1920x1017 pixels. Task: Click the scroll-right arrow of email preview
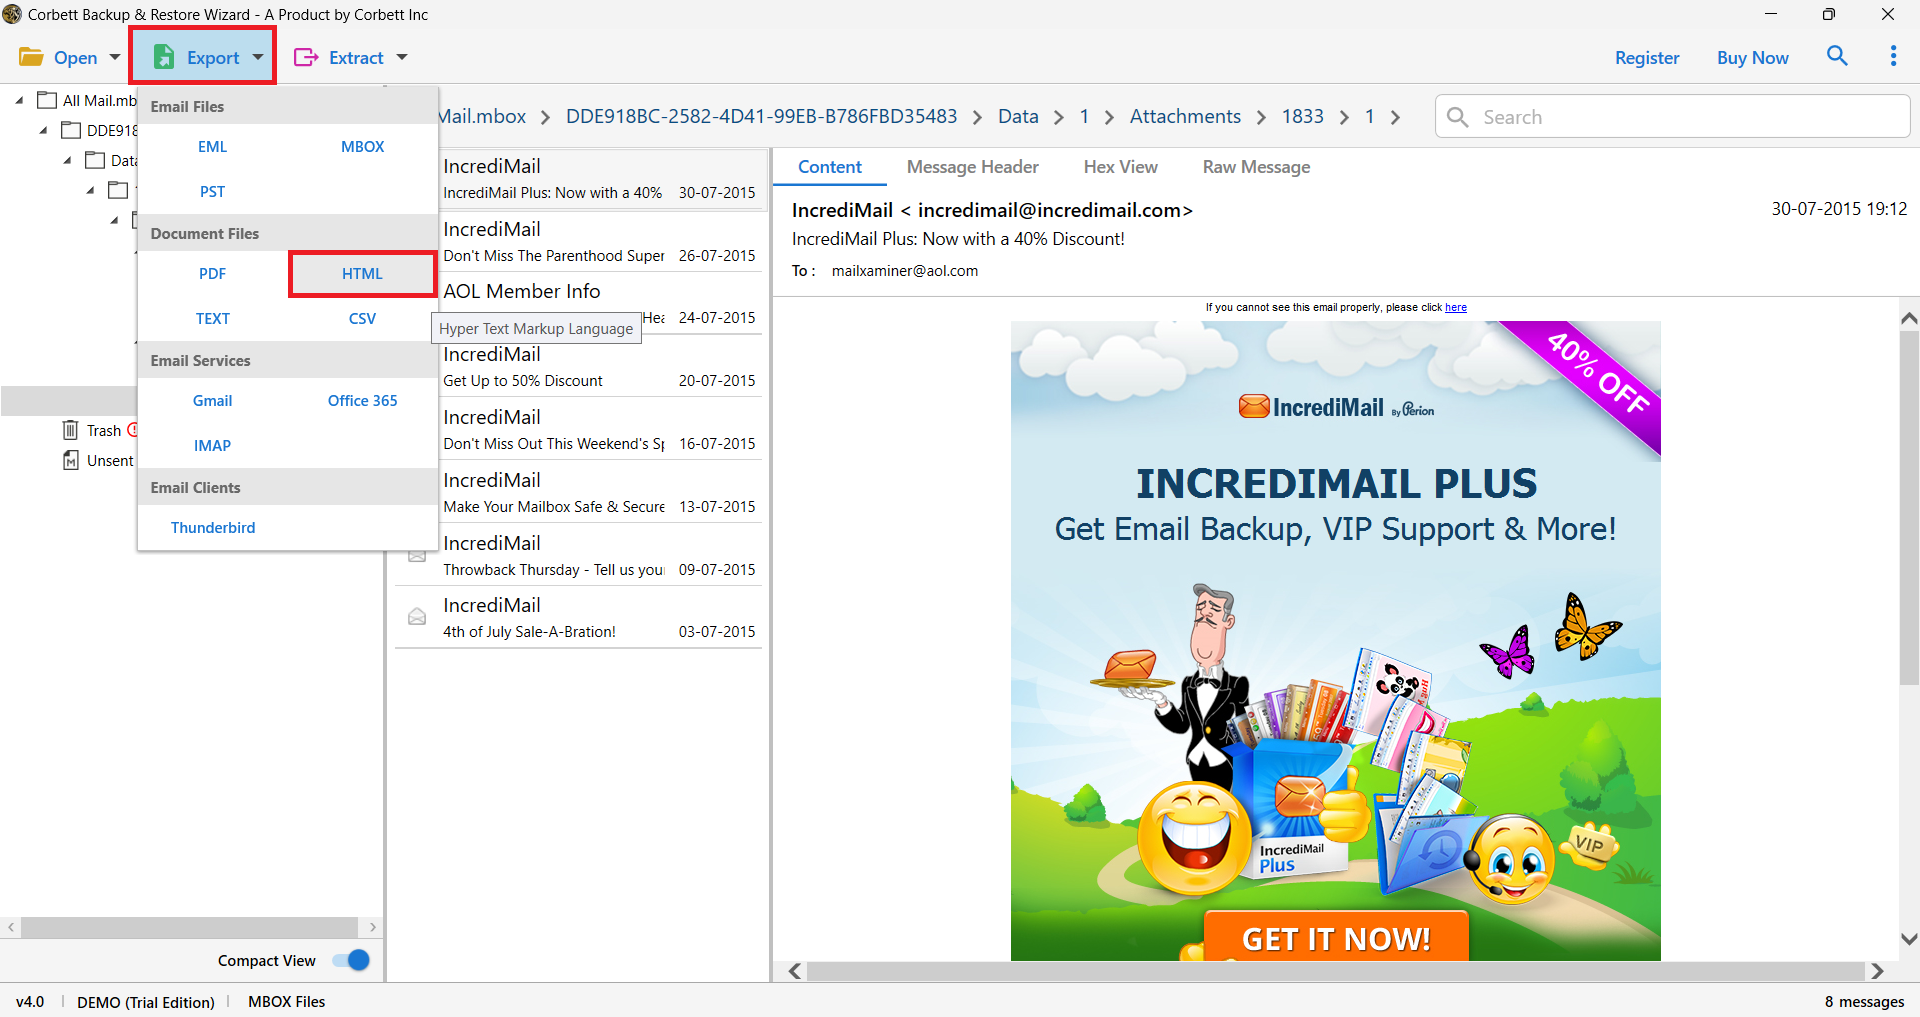tap(1877, 971)
